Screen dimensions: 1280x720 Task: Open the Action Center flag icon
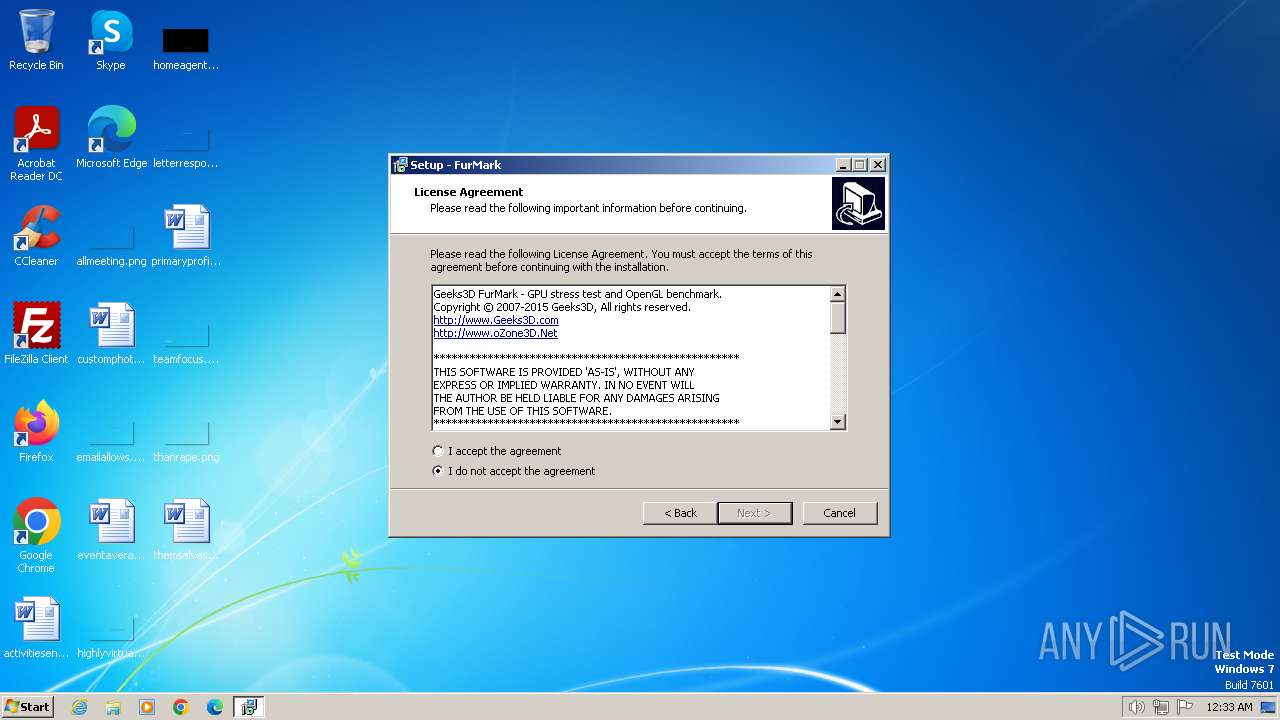(x=1185, y=707)
